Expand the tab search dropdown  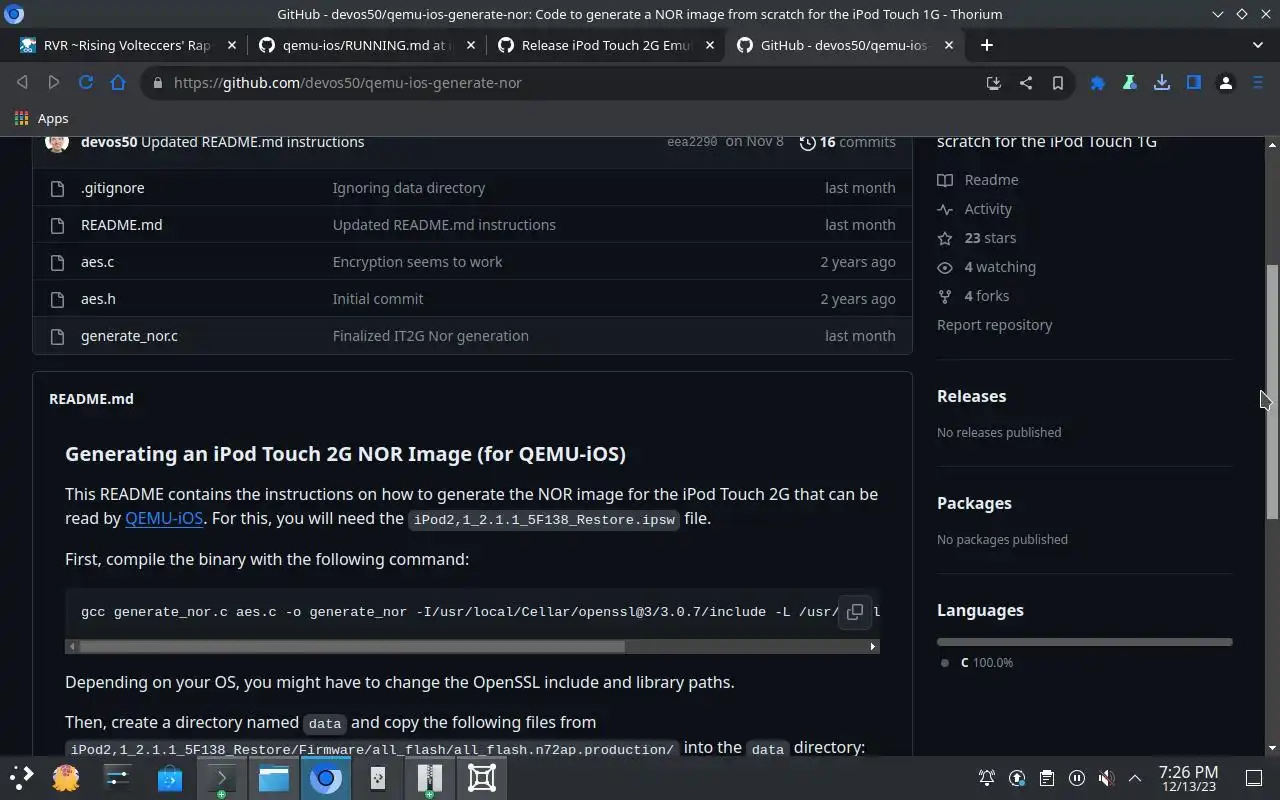pos(1257,45)
